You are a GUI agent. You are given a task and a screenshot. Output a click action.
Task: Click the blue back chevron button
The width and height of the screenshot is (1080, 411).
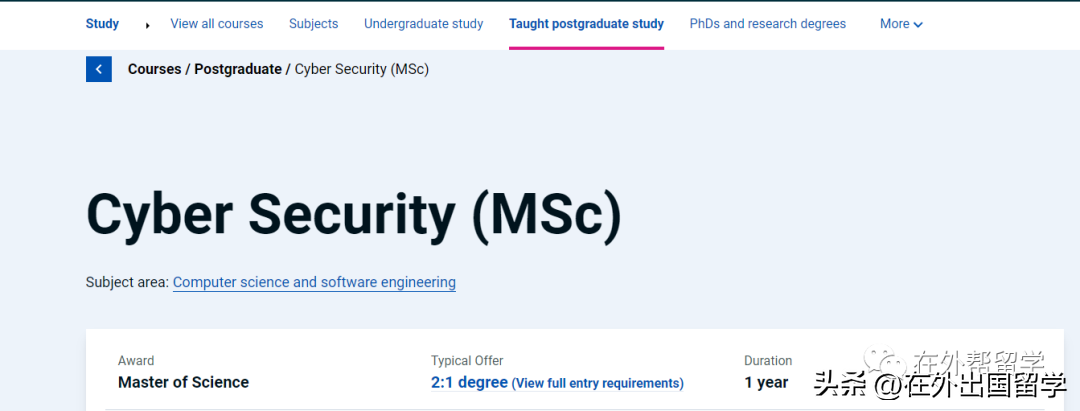(98, 69)
